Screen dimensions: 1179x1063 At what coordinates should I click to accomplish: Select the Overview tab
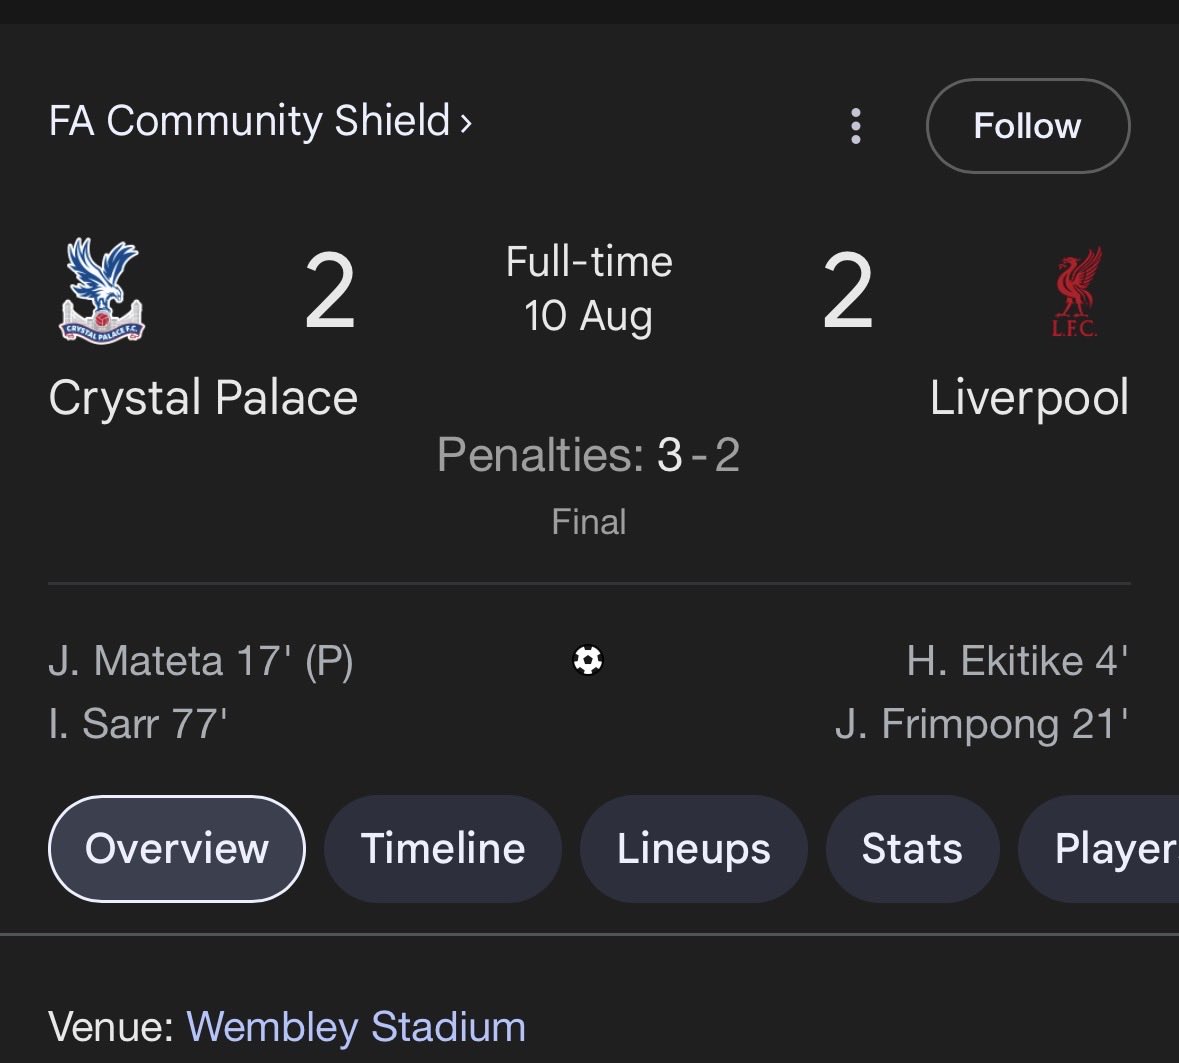click(x=177, y=849)
